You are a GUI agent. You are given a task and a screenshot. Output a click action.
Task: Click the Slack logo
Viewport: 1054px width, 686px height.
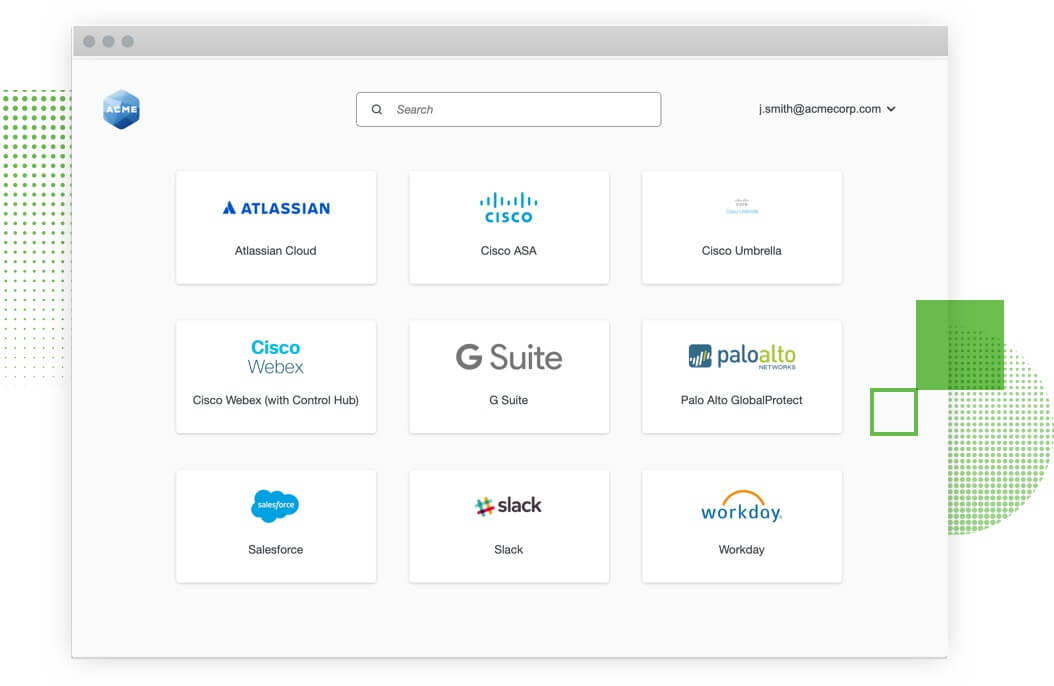pos(508,506)
